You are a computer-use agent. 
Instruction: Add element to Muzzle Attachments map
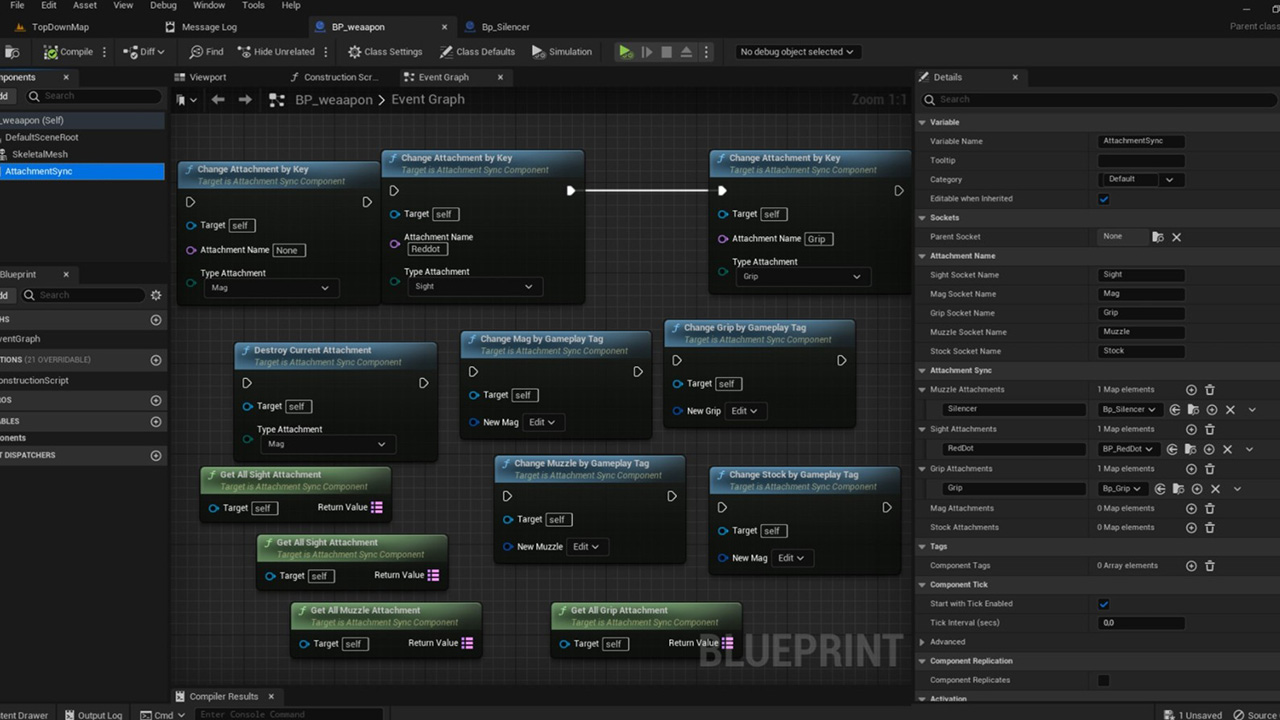click(x=1191, y=390)
